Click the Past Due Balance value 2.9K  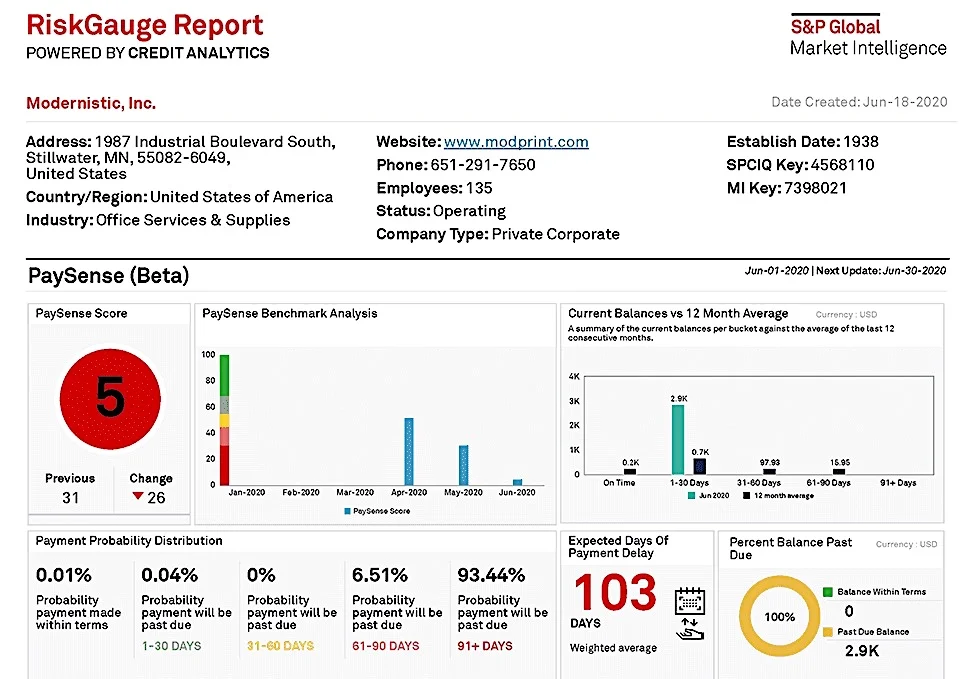(x=862, y=651)
